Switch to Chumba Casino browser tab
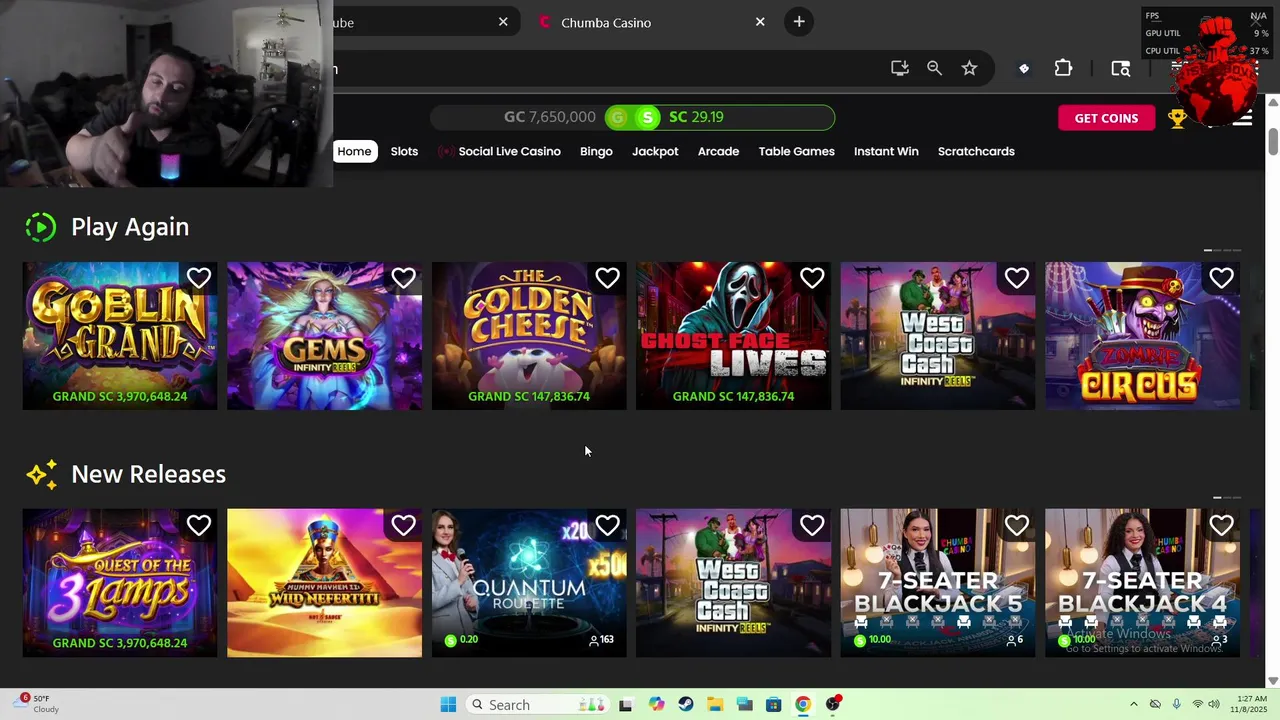The height and width of the screenshot is (720, 1280). [x=648, y=22]
